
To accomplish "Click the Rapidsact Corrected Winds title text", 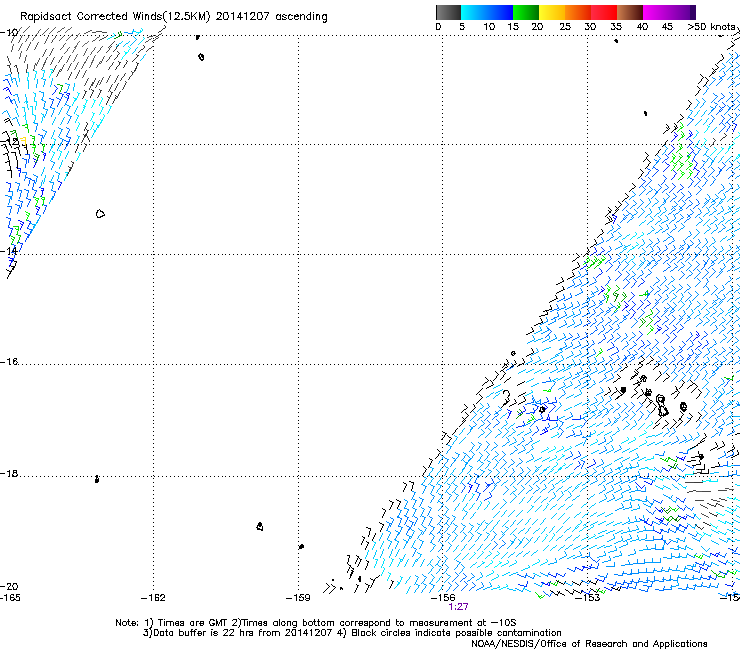I will [x=174, y=16].
